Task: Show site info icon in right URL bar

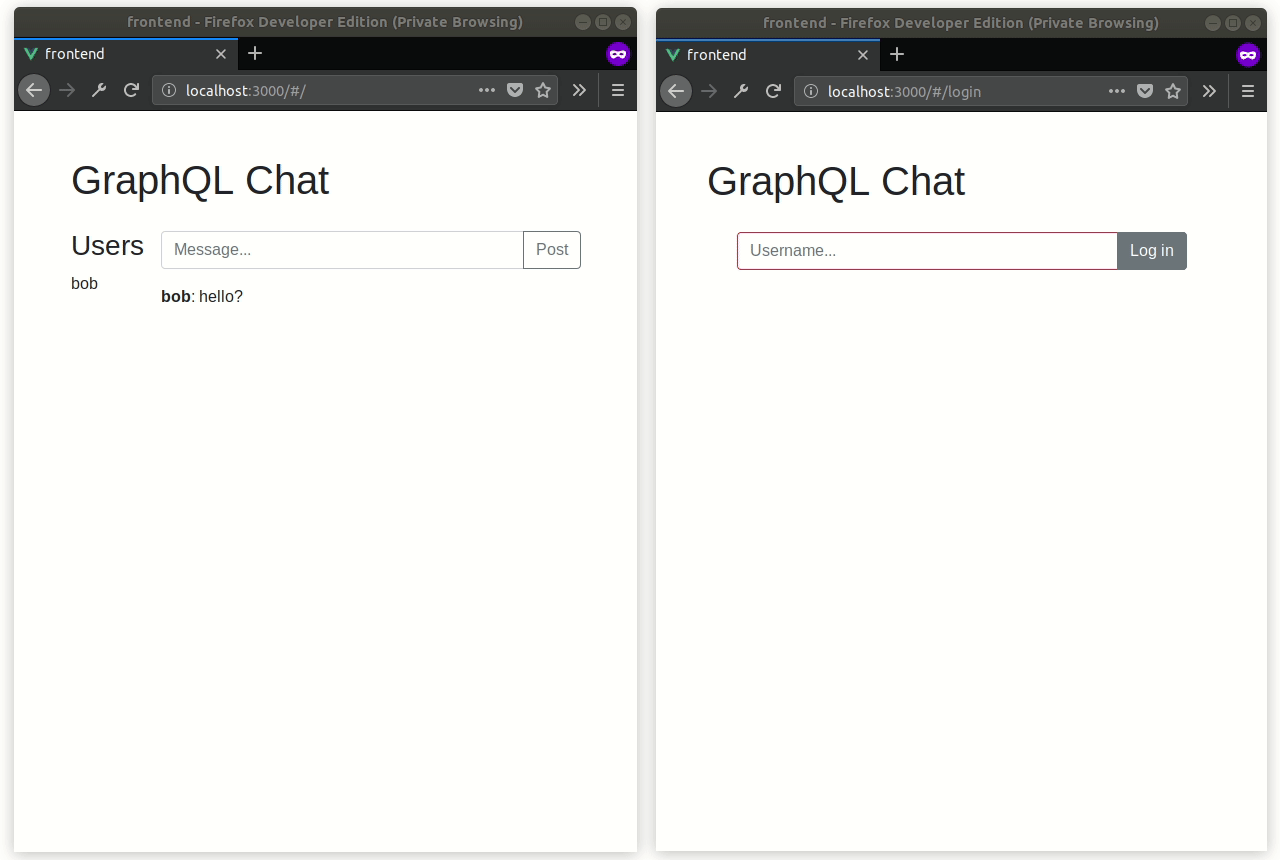Action: (x=811, y=91)
